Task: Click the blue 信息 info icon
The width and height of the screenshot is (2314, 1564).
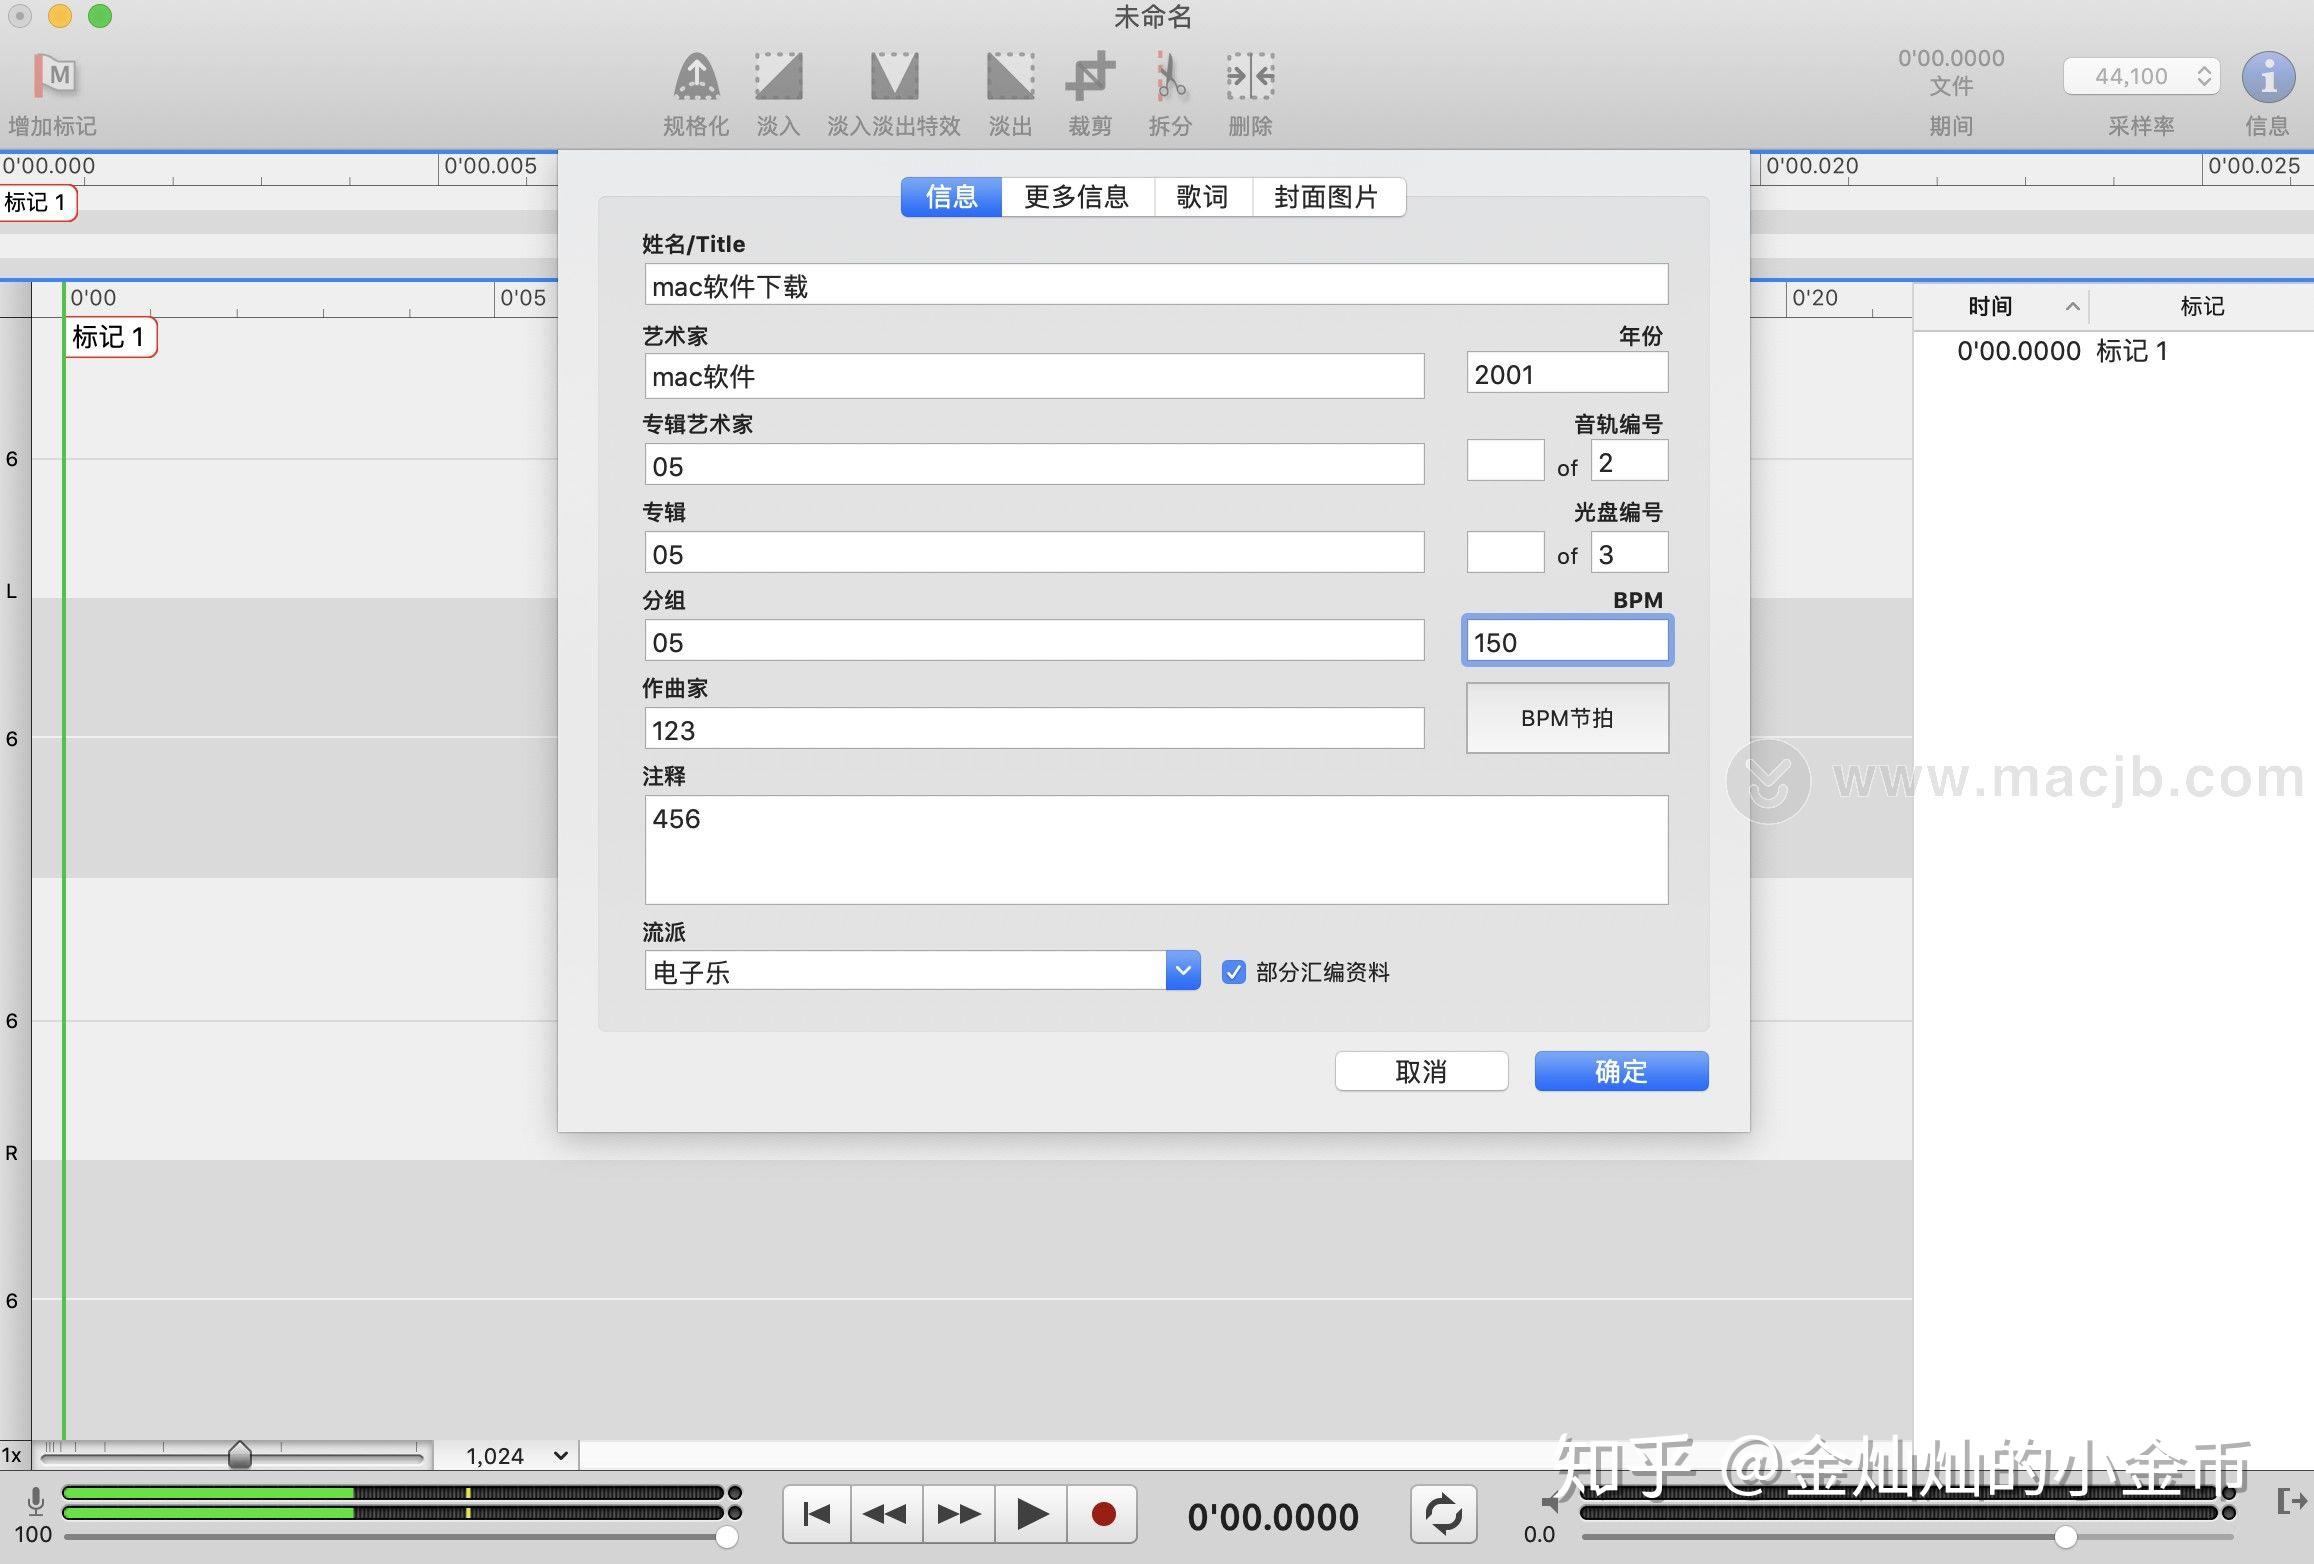Action: (x=2267, y=76)
